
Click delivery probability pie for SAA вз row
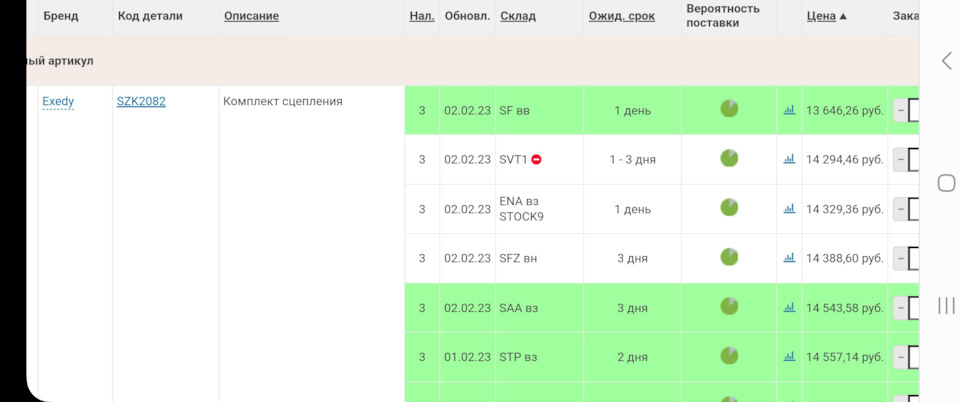[729, 305]
